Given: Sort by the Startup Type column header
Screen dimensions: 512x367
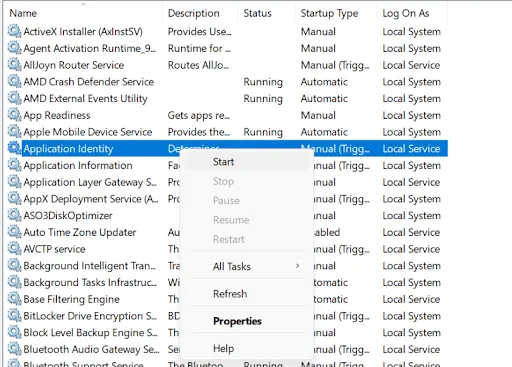Looking at the screenshot, I should point(336,13).
